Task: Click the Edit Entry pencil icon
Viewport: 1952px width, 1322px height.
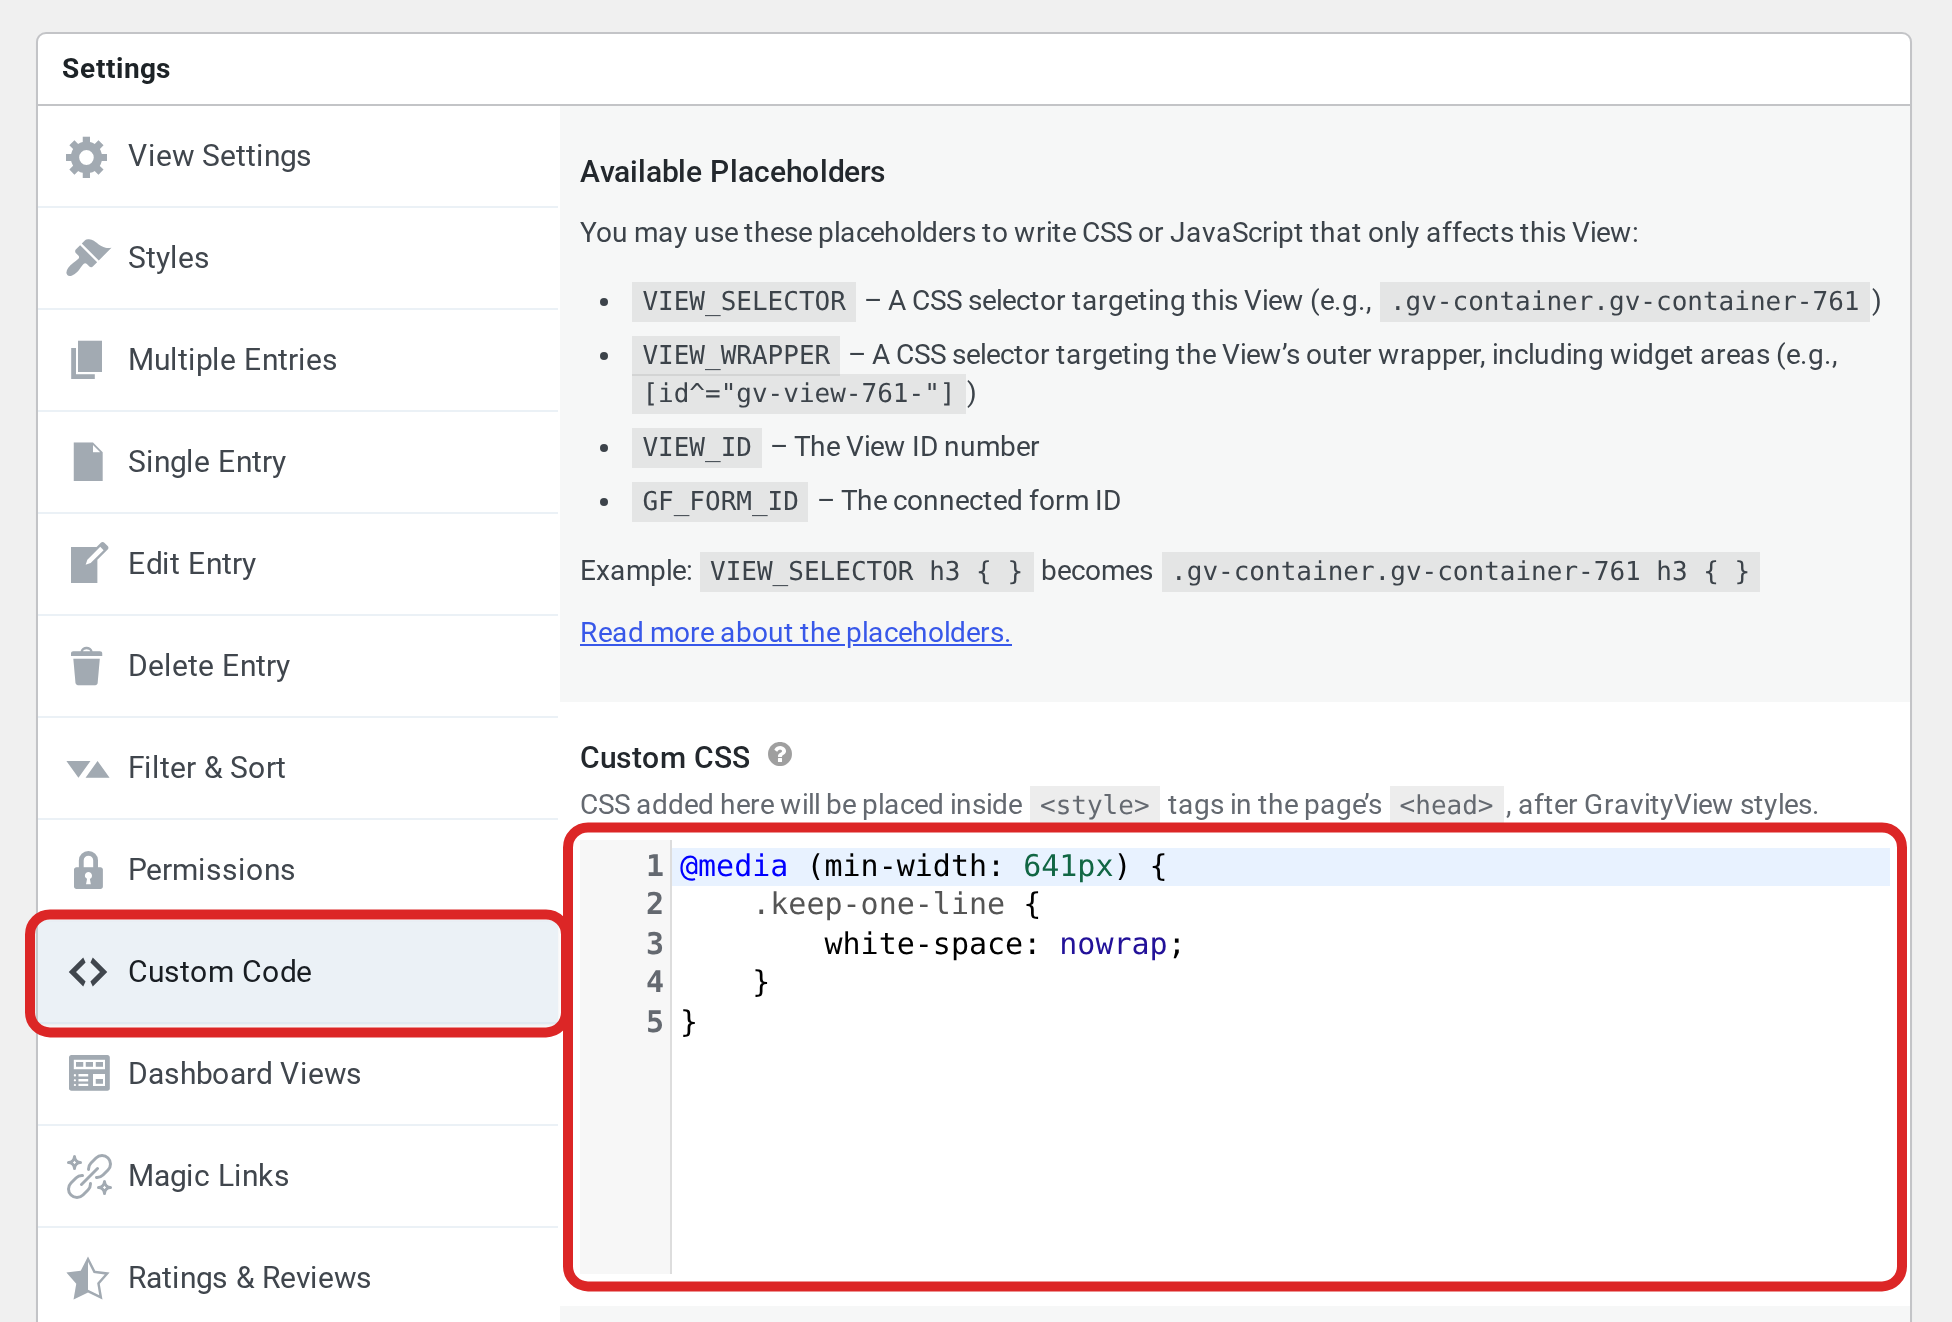Action: coord(87,563)
